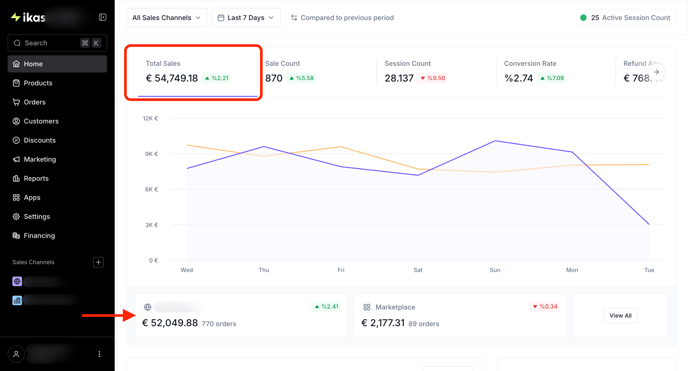Click the Products box icon
Image resolution: width=688 pixels, height=371 pixels.
tap(16, 83)
